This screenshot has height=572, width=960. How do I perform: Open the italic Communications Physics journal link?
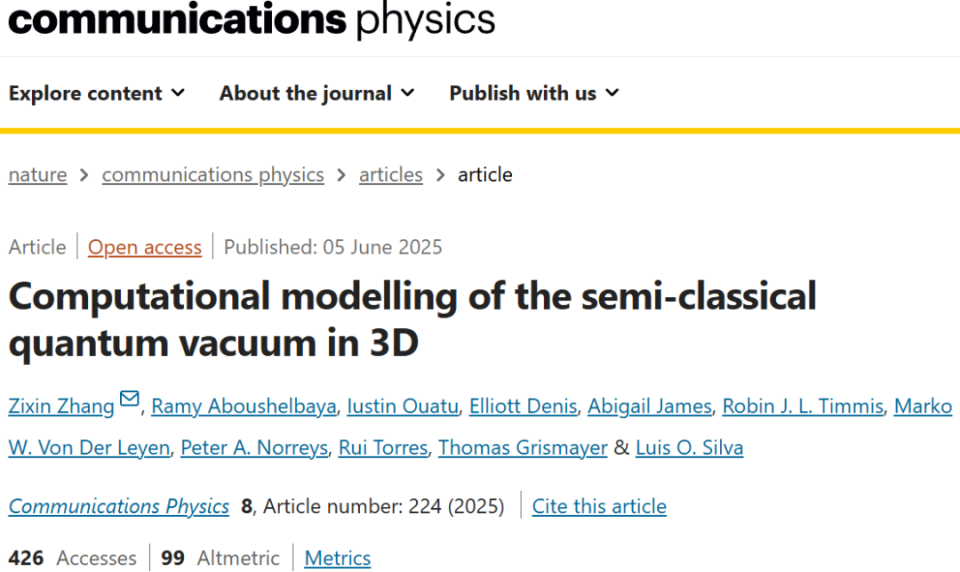[119, 506]
